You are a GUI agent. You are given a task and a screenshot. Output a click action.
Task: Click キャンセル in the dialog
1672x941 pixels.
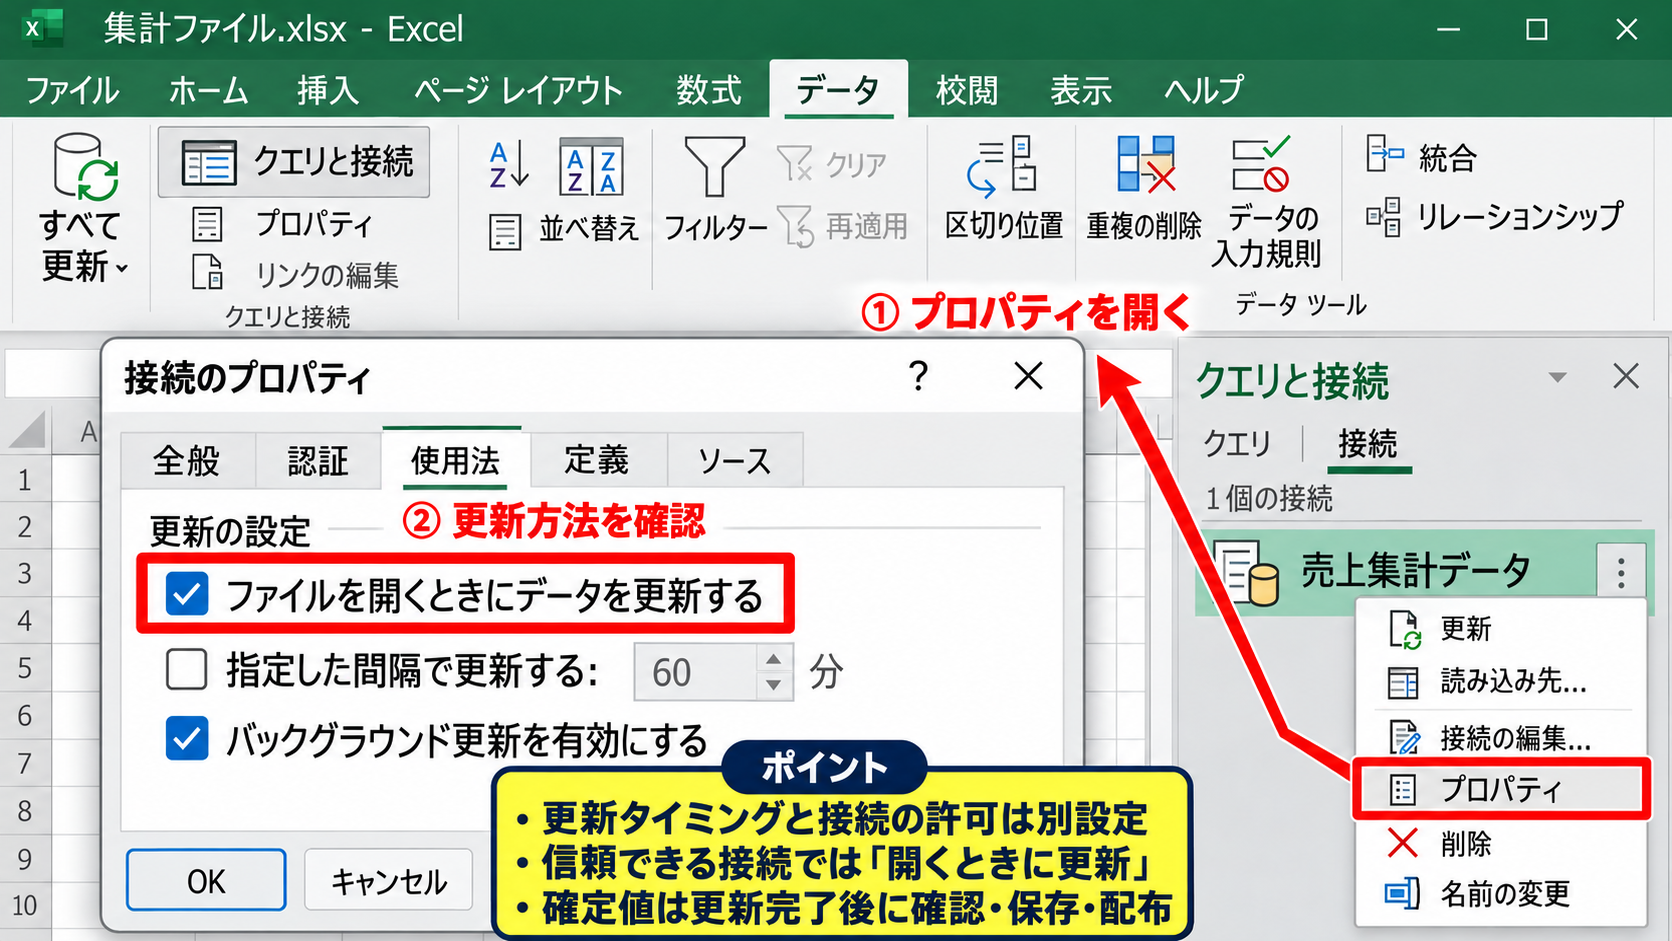tap(389, 881)
